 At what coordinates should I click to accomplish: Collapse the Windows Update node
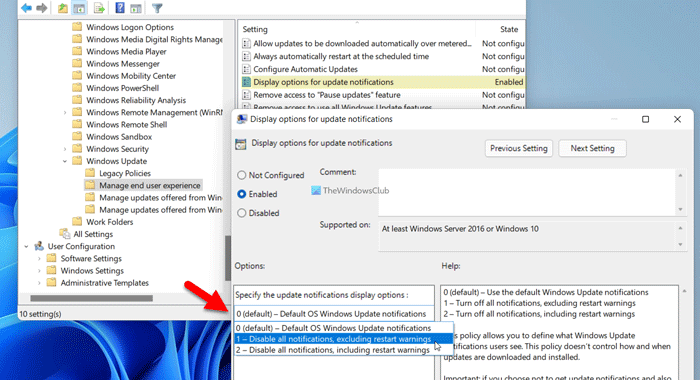65,161
